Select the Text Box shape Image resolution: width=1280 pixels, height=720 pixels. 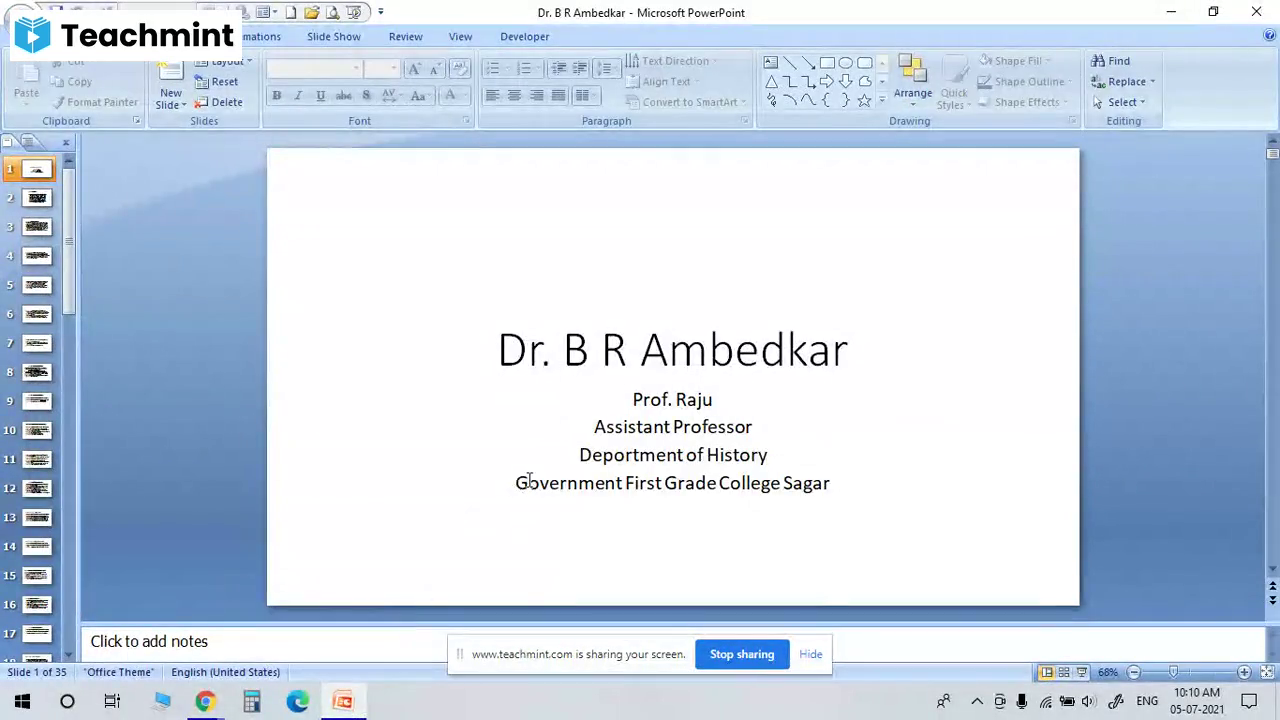pyautogui.click(x=771, y=62)
